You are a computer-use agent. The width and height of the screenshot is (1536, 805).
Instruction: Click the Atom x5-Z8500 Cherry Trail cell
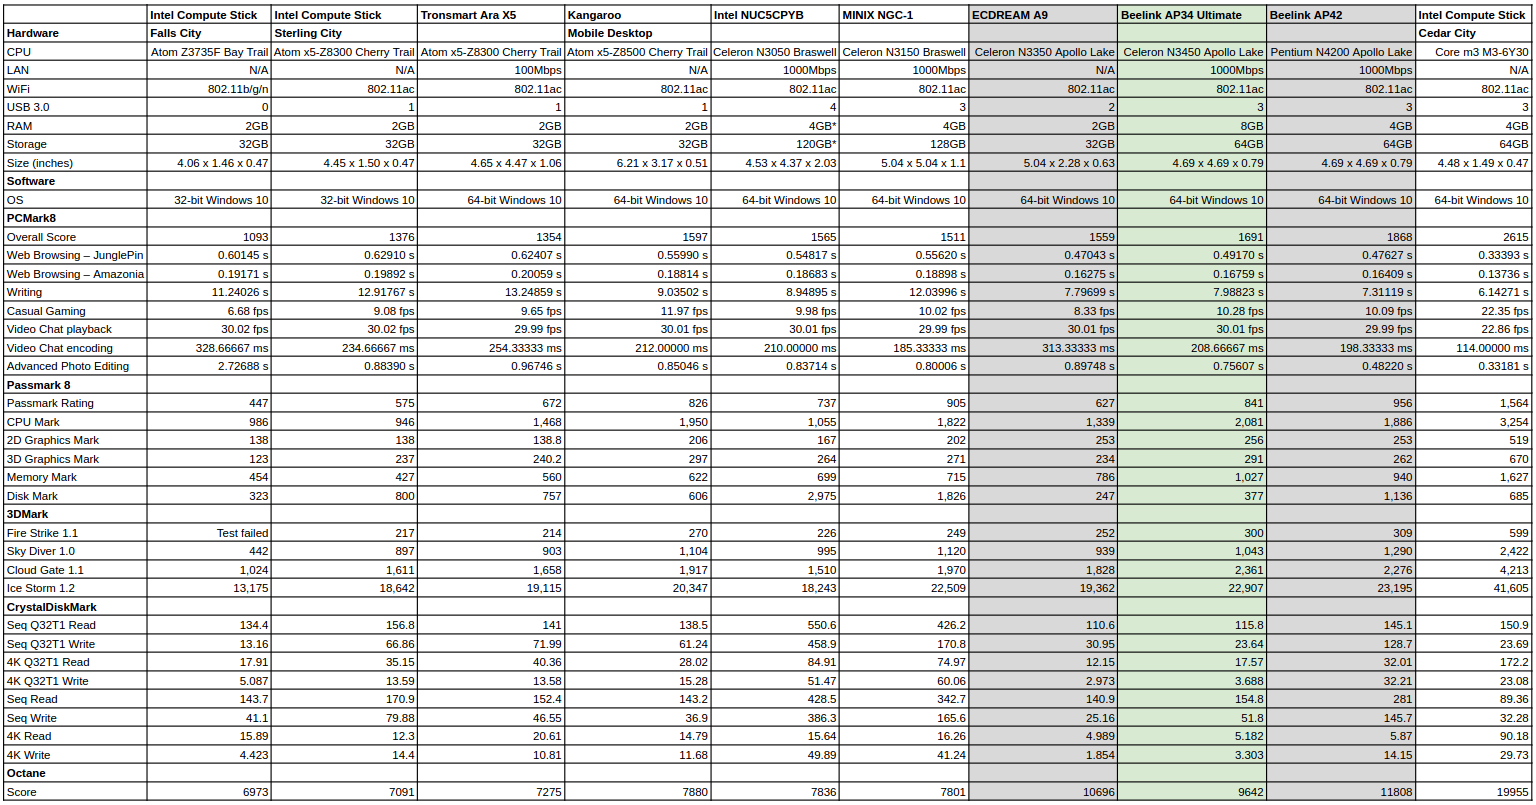click(638, 52)
